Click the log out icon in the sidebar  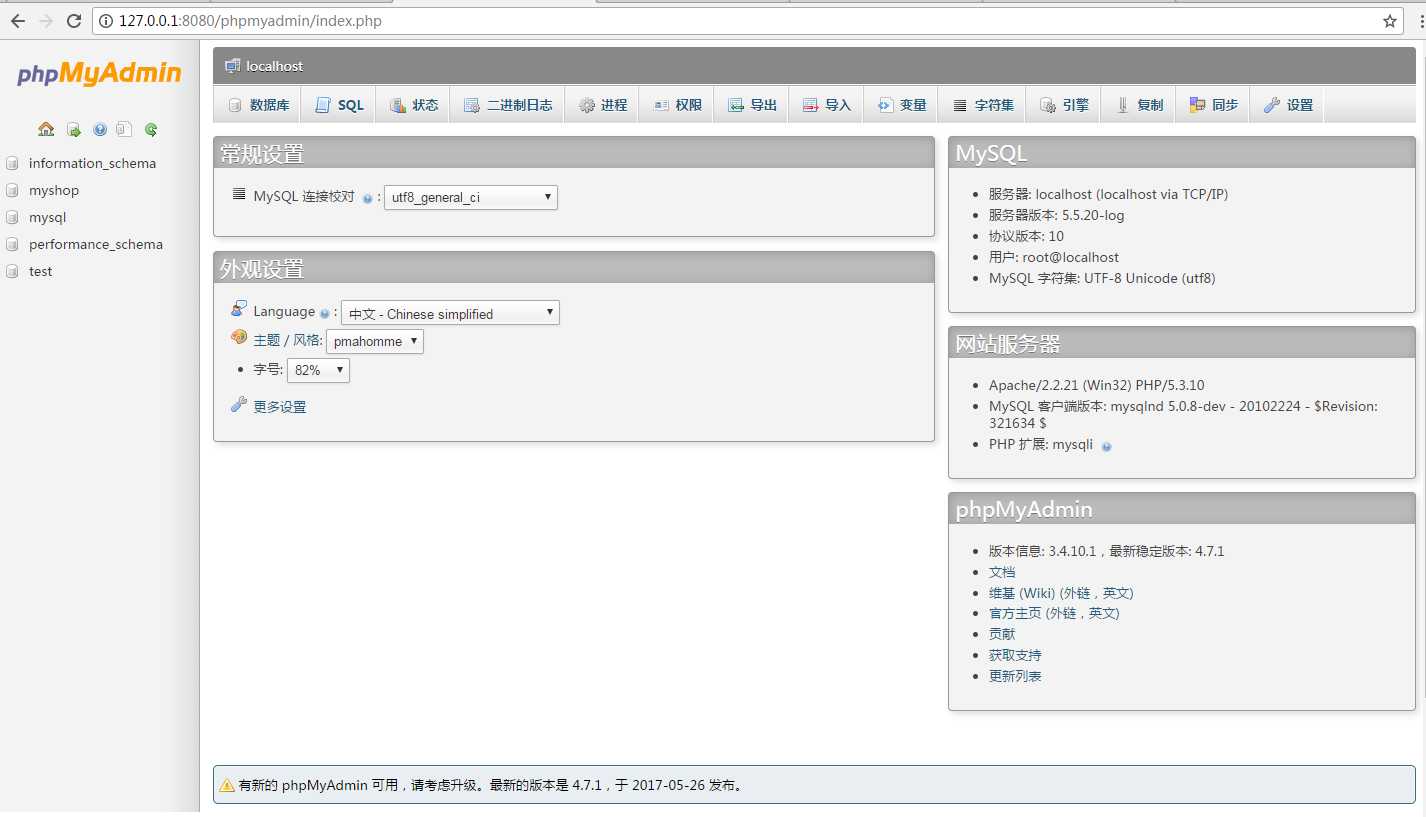tap(73, 129)
